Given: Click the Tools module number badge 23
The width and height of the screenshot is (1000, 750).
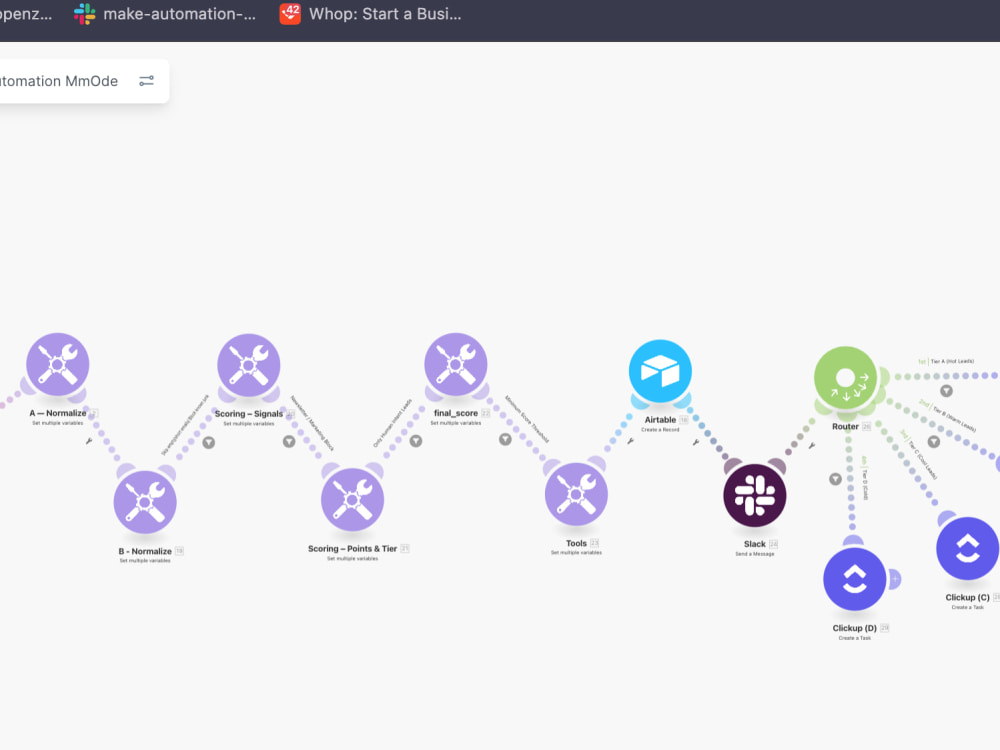Looking at the screenshot, I should click(x=594, y=543).
